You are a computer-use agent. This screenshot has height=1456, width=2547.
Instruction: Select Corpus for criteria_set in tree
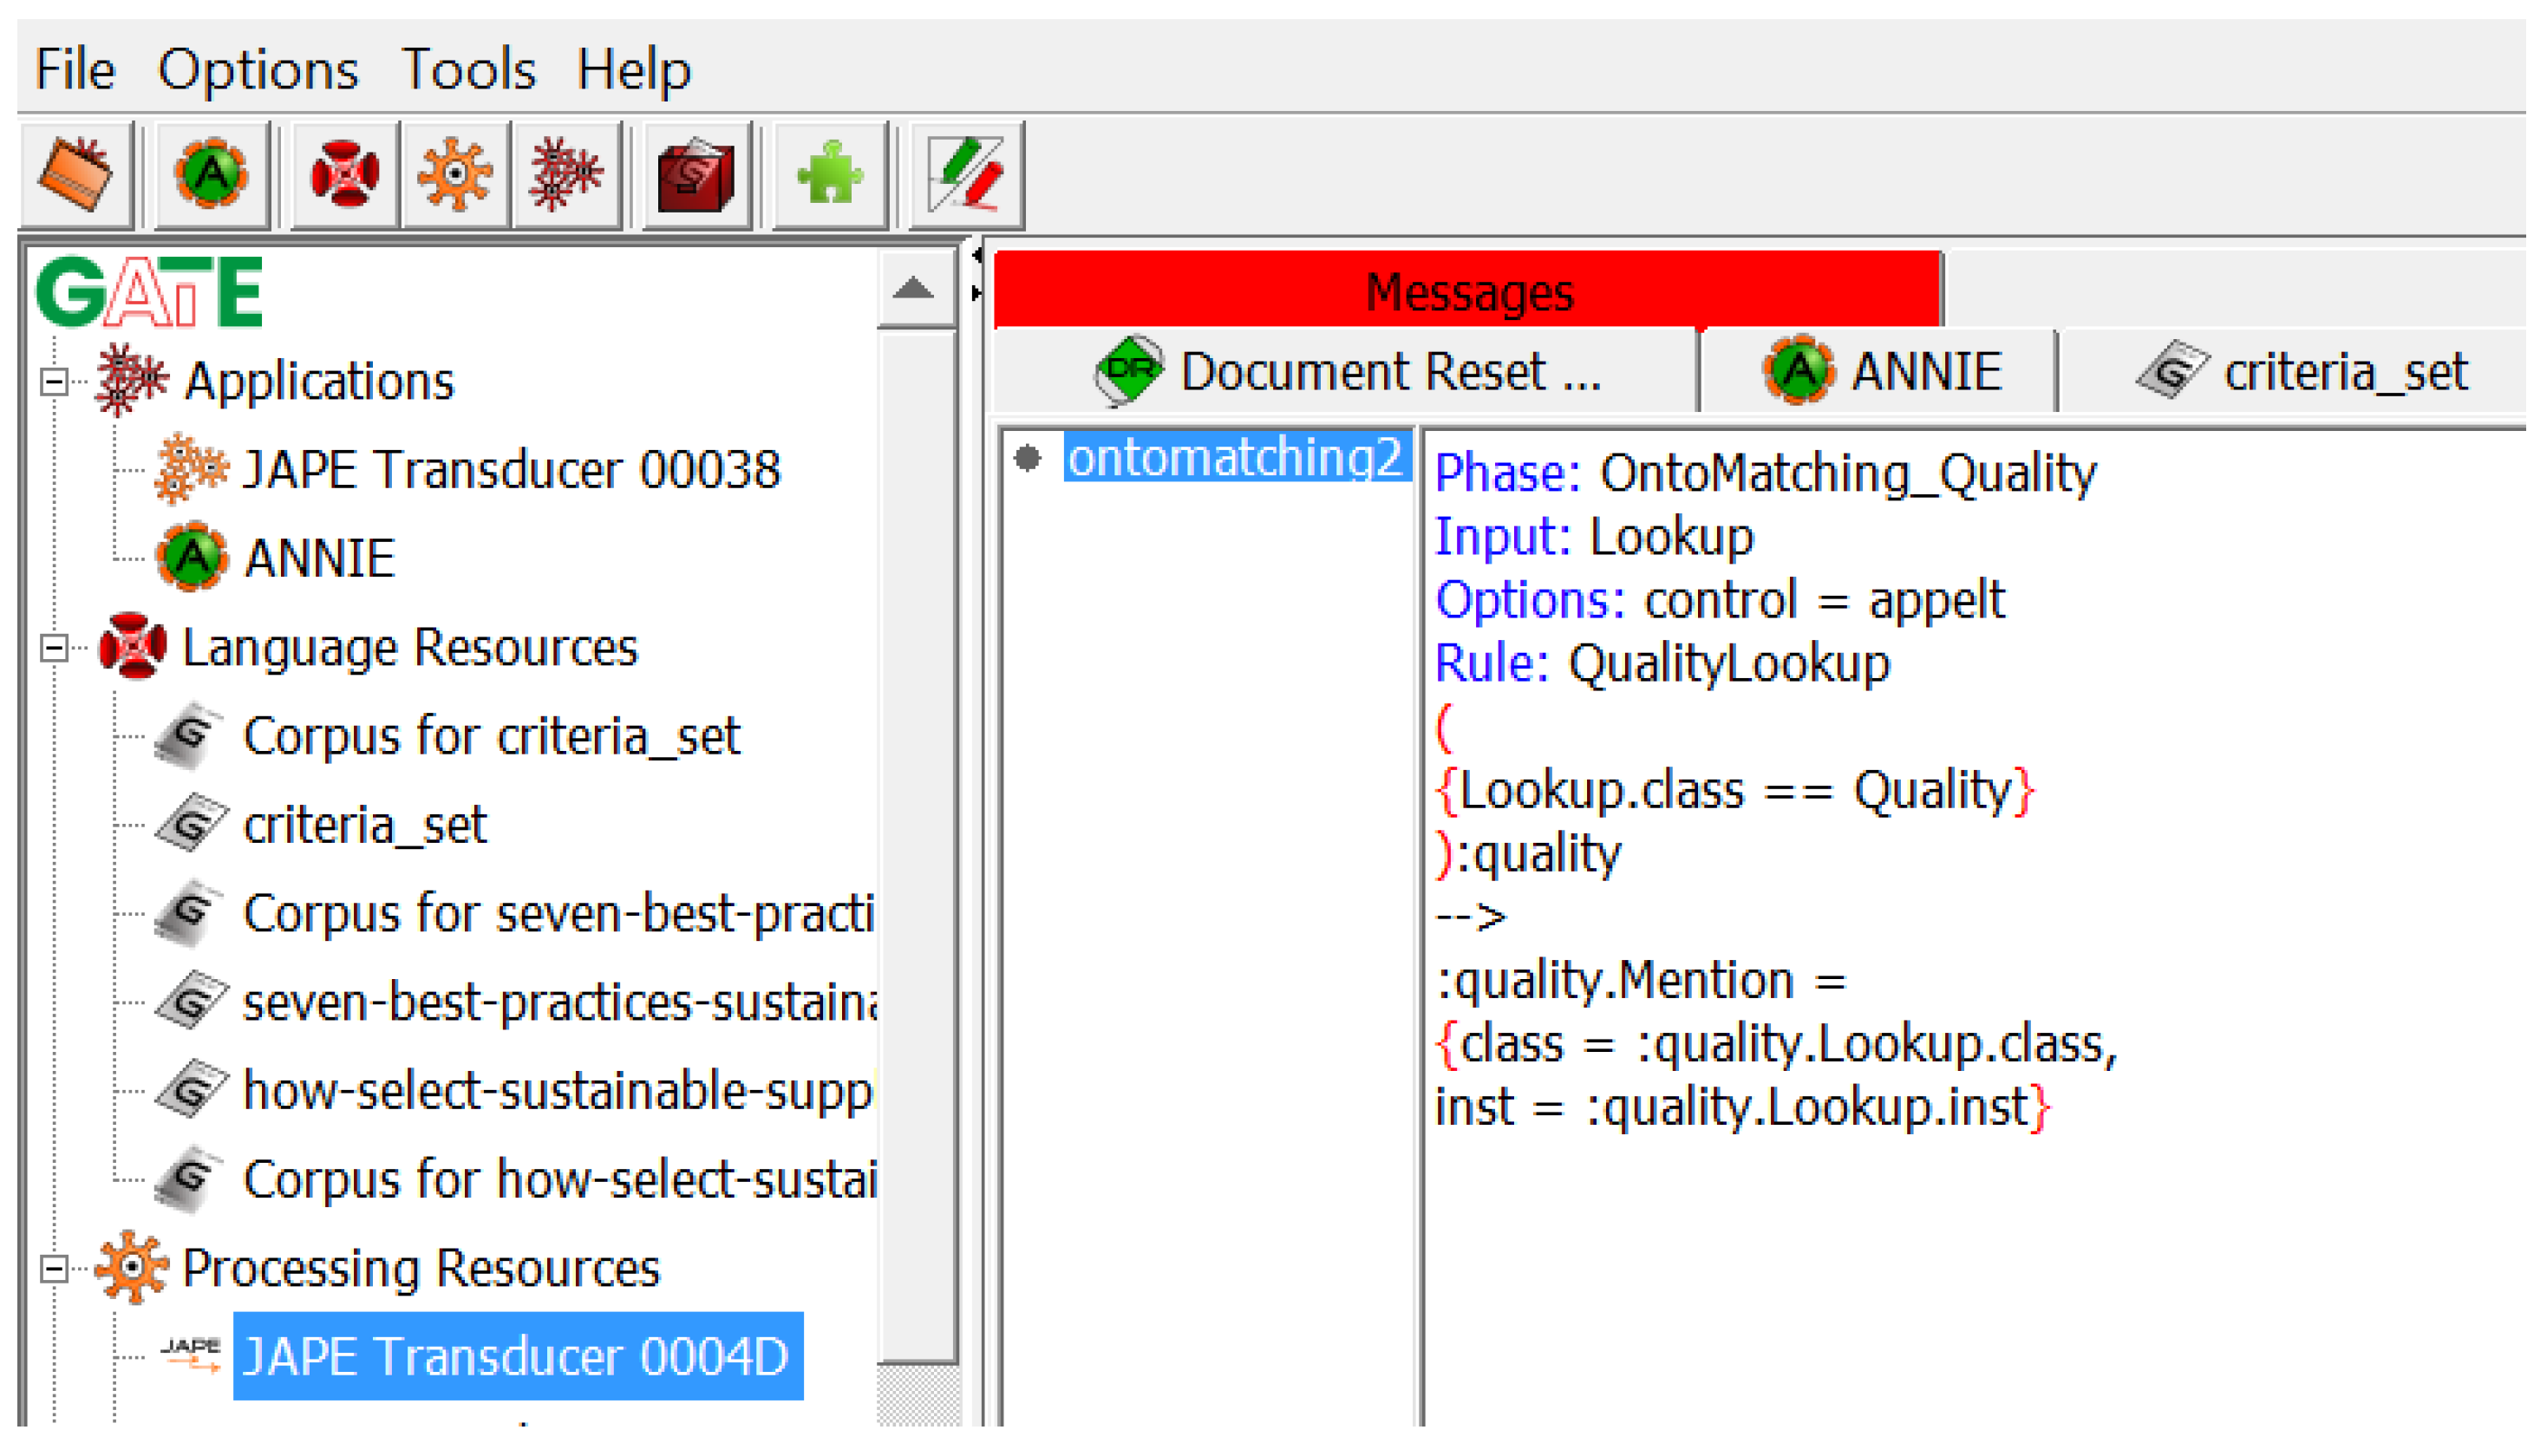pos(491,737)
